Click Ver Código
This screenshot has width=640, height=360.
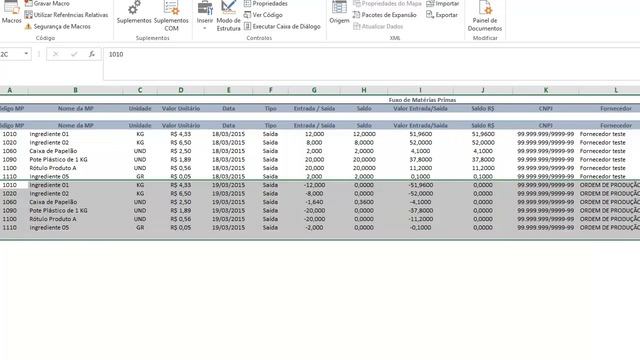tap(263, 15)
